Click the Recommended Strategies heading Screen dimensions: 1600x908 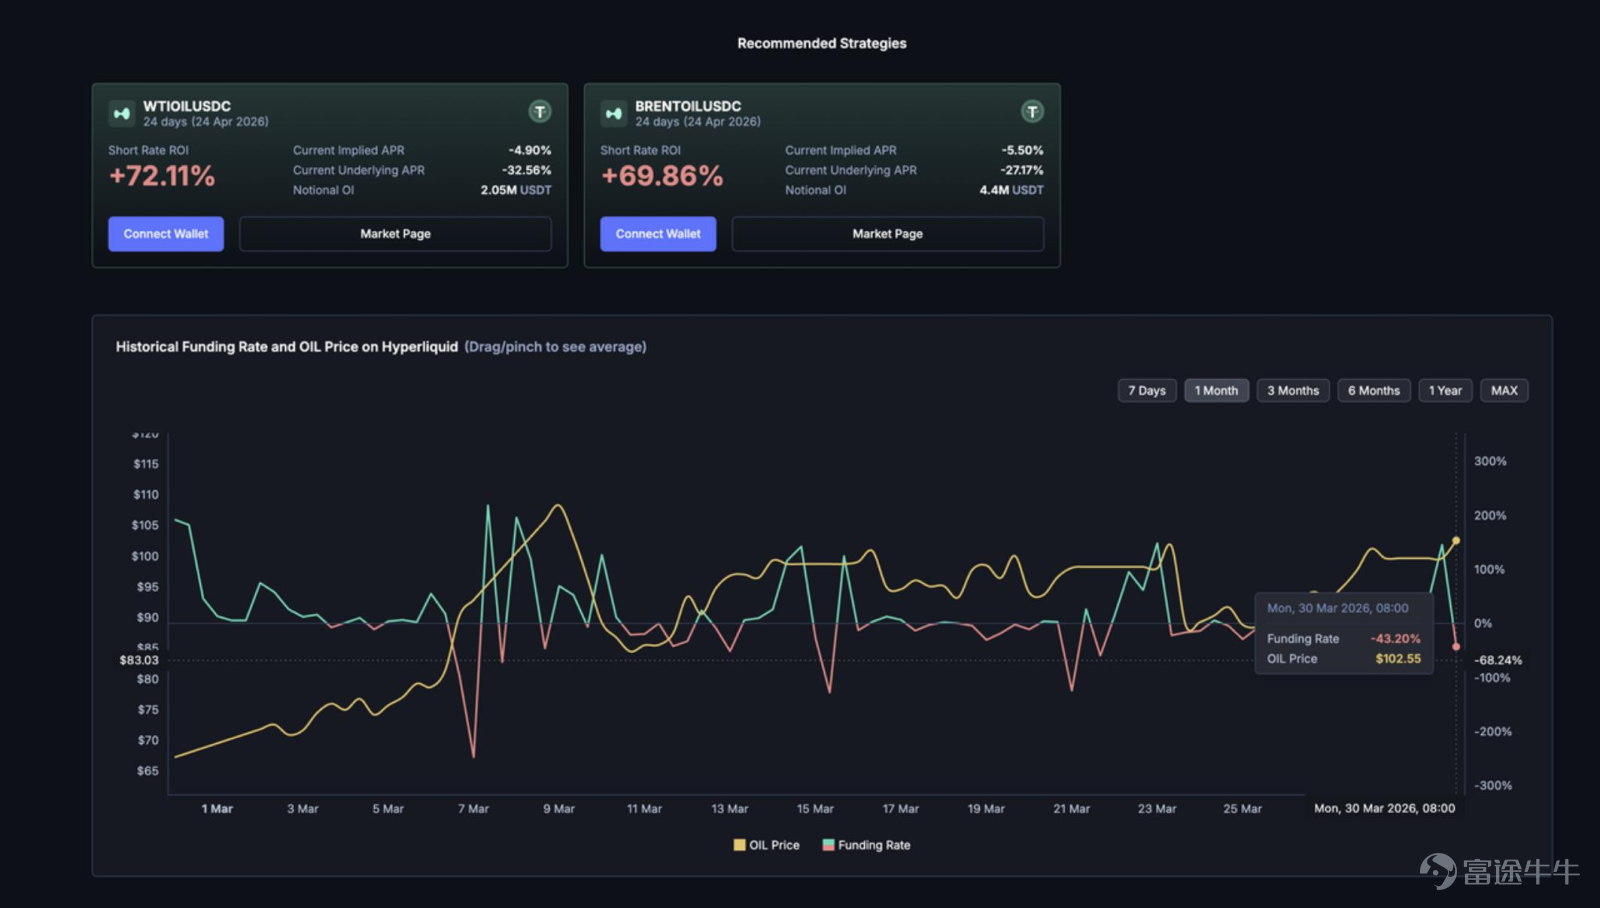tap(822, 43)
